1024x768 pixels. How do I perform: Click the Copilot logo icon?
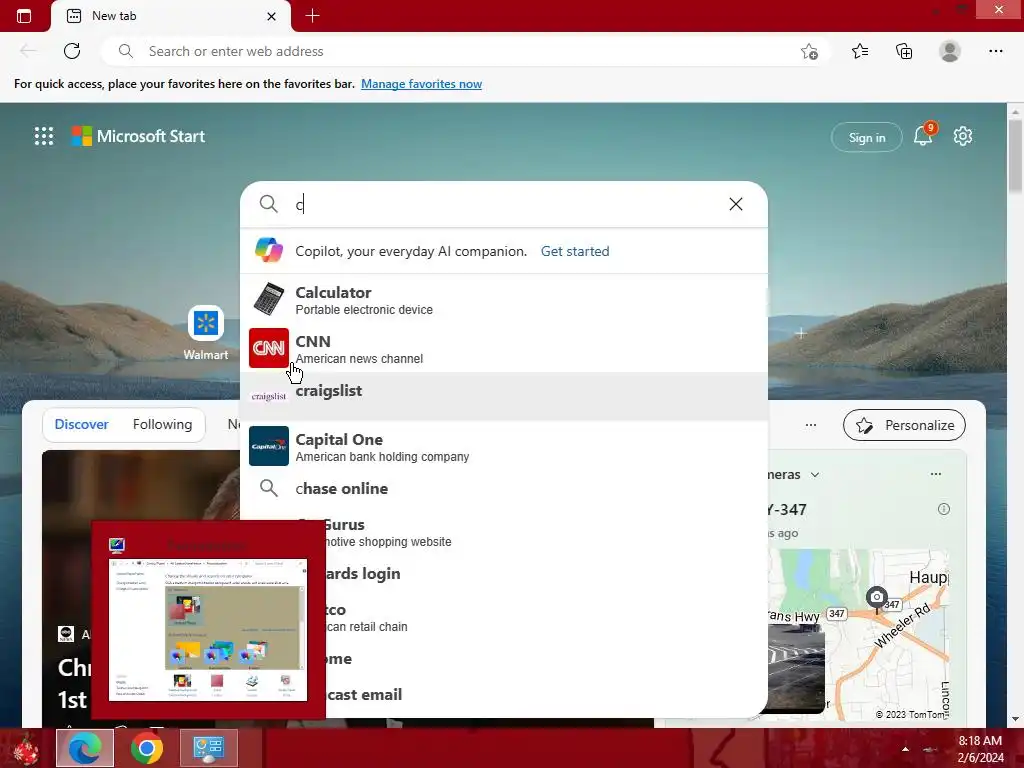tap(269, 251)
